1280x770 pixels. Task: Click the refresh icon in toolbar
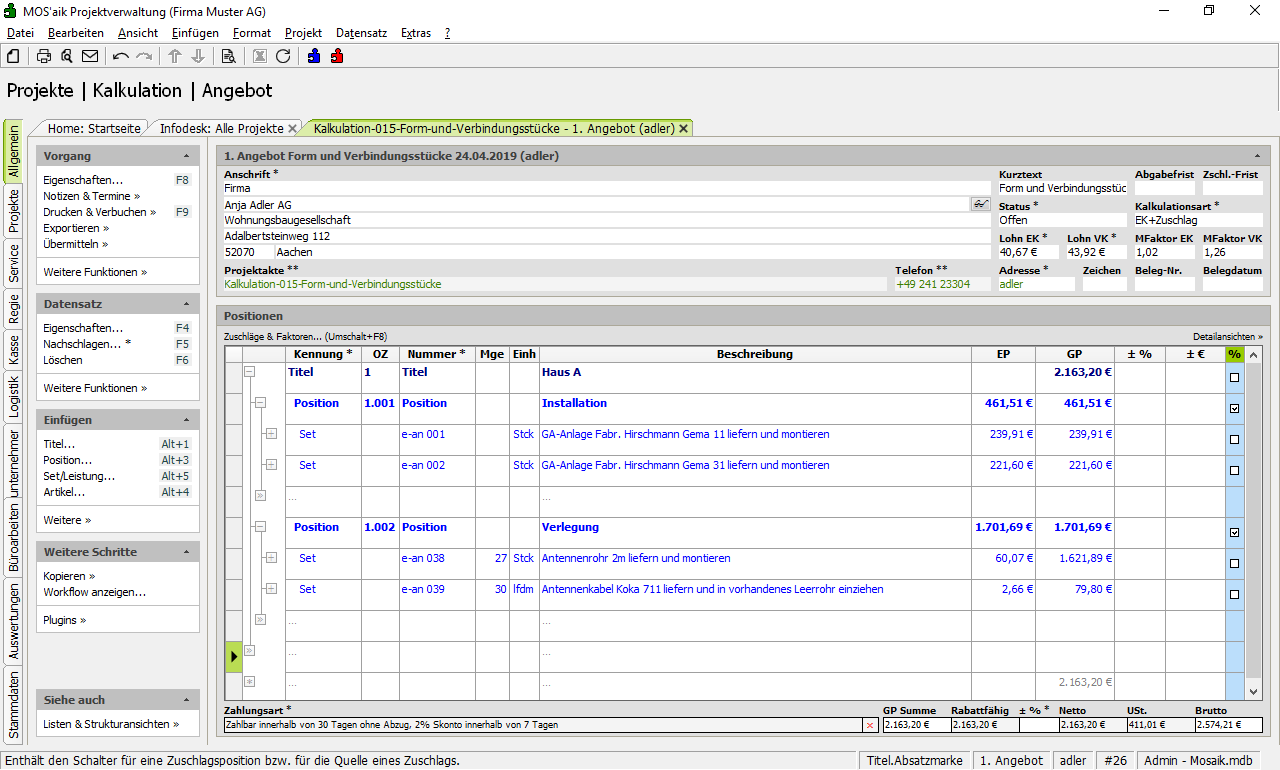point(283,56)
